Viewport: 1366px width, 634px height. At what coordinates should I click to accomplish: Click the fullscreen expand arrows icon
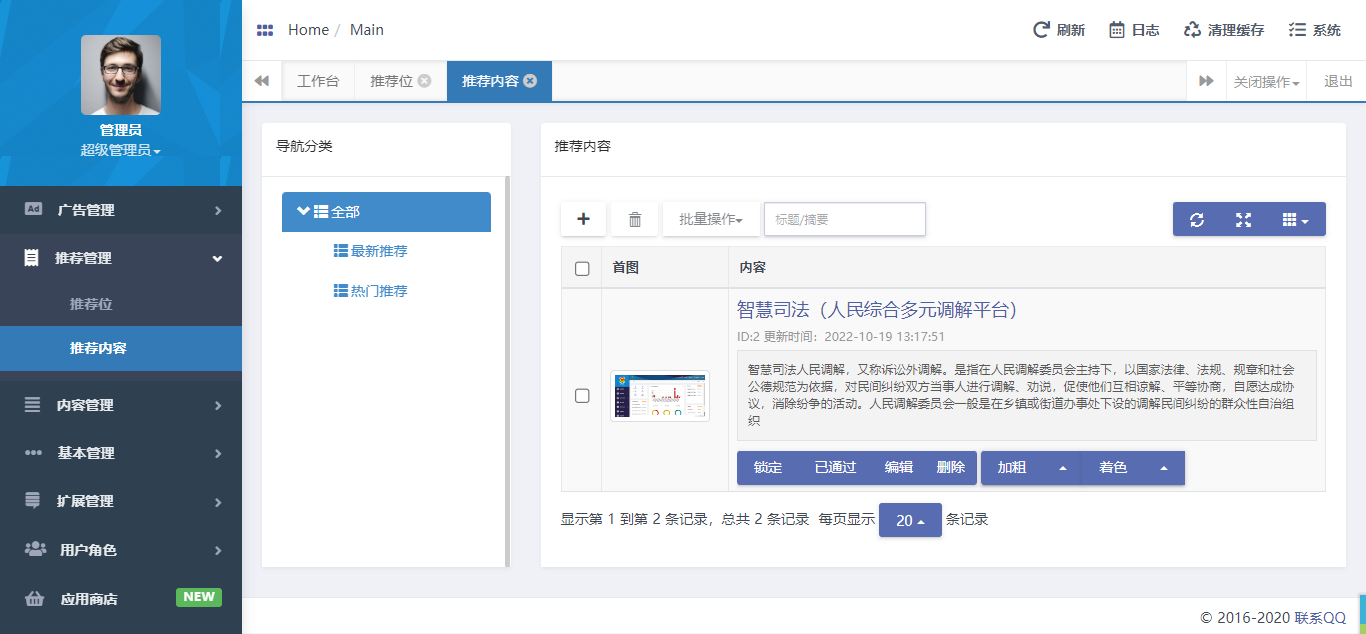(x=1243, y=219)
